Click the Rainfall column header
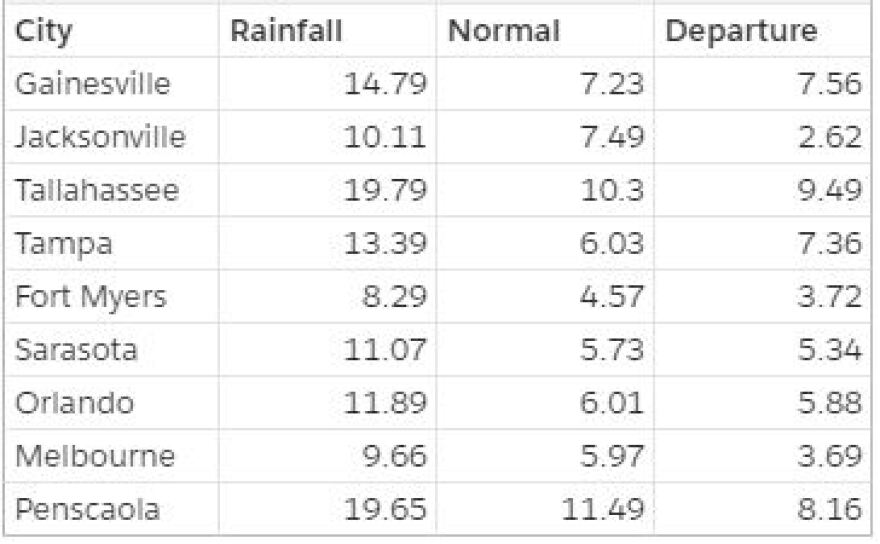This screenshot has width=880, height=544. (x=327, y=30)
